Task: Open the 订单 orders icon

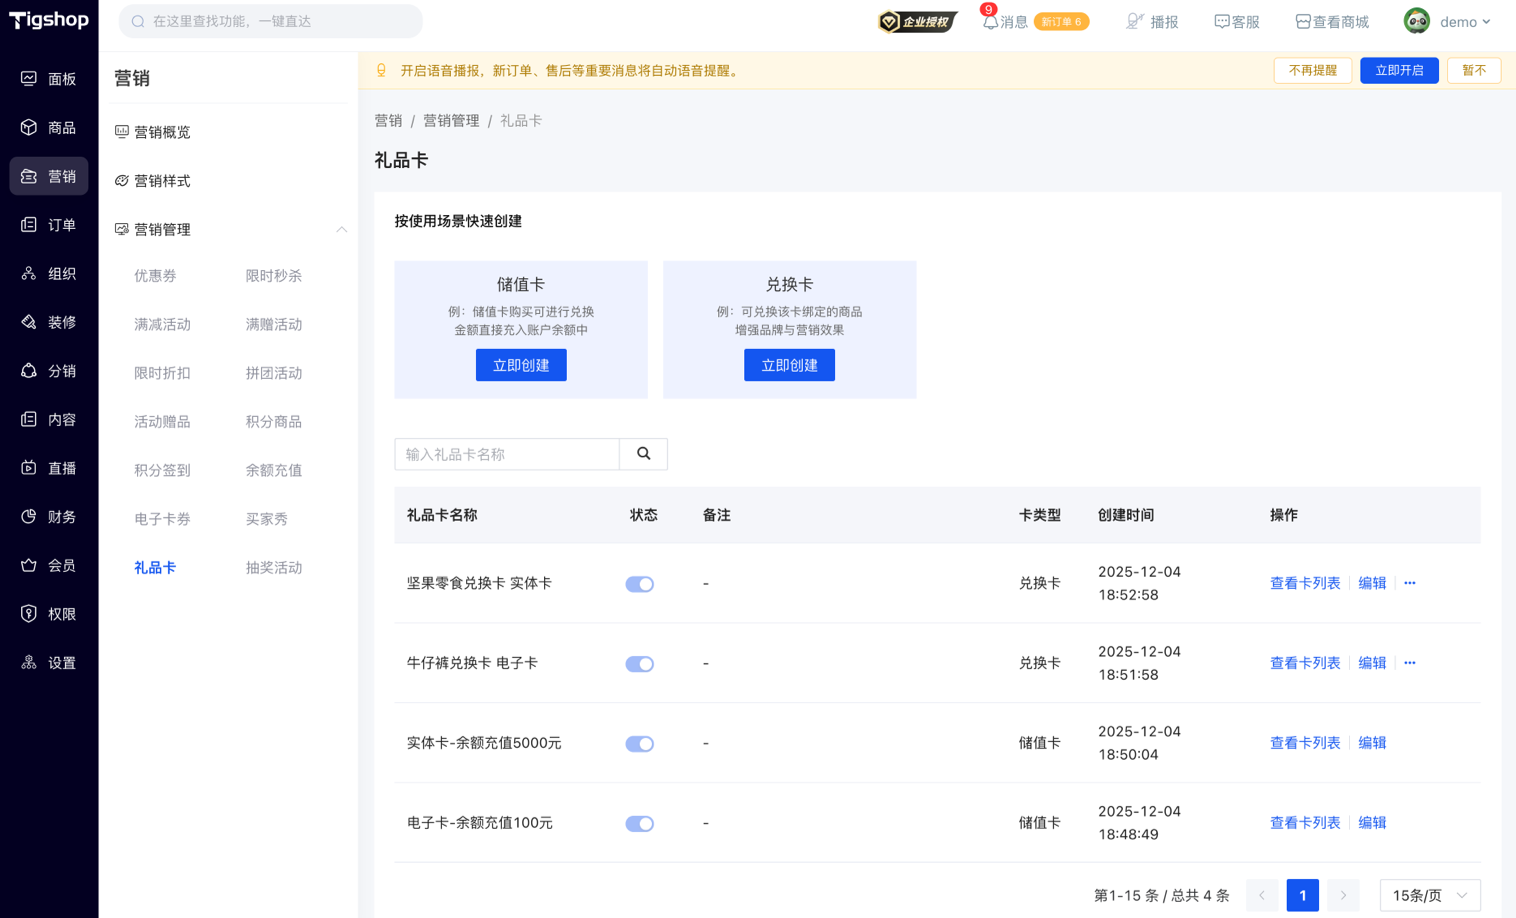Action: (29, 225)
